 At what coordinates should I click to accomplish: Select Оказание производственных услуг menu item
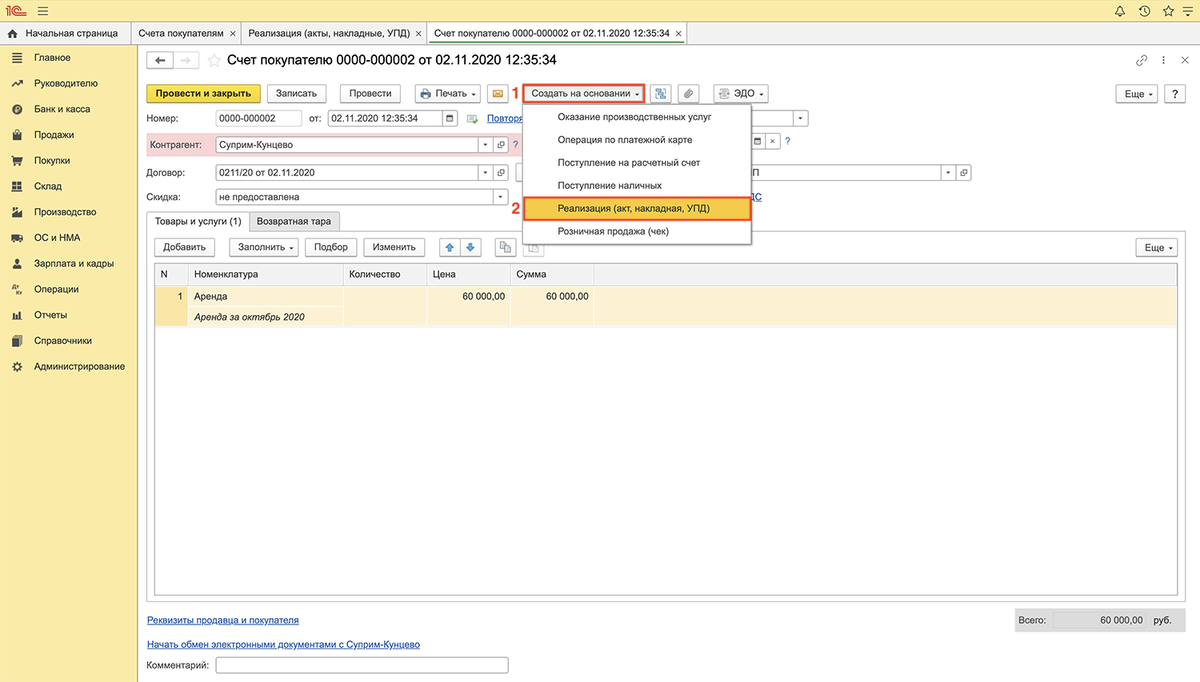(638, 117)
